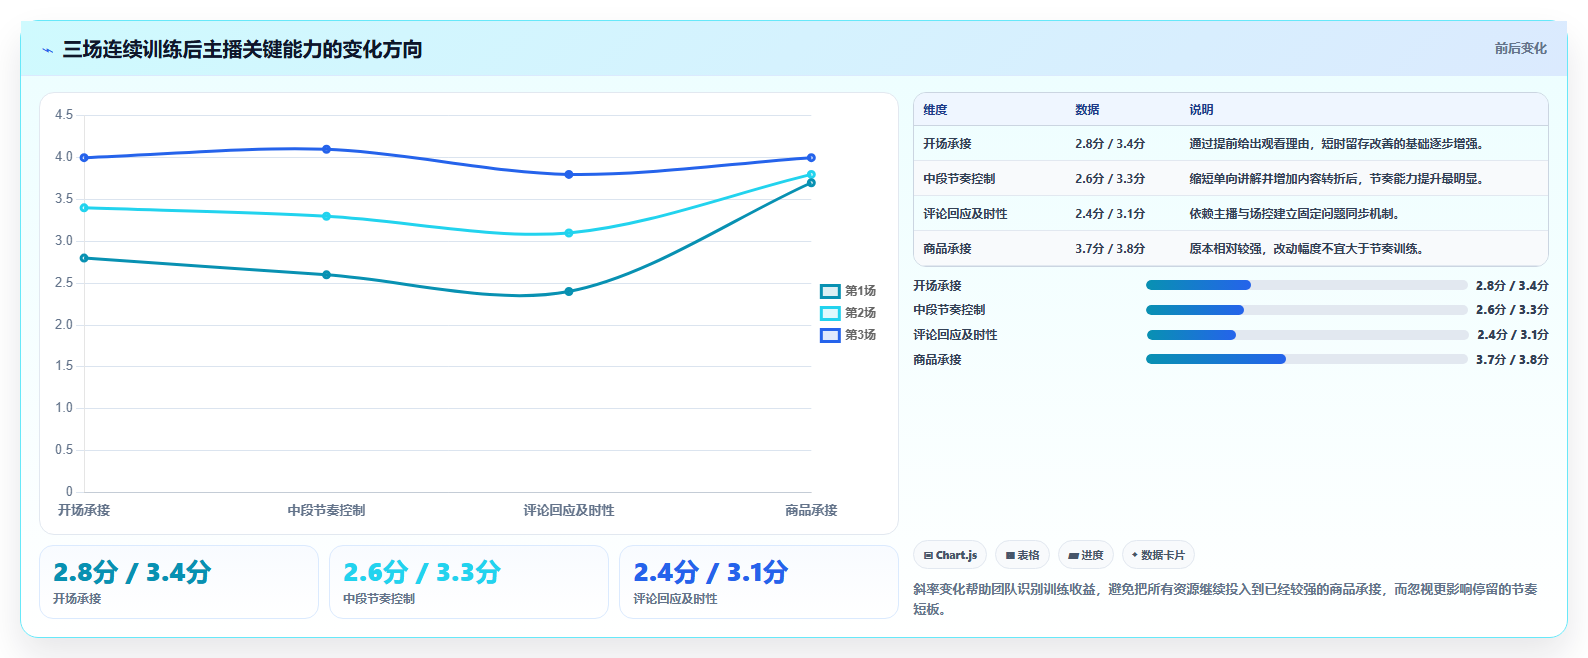Click the 商品承接 label beside its progress bar
Image resolution: width=1588 pixels, height=658 pixels.
(x=937, y=360)
